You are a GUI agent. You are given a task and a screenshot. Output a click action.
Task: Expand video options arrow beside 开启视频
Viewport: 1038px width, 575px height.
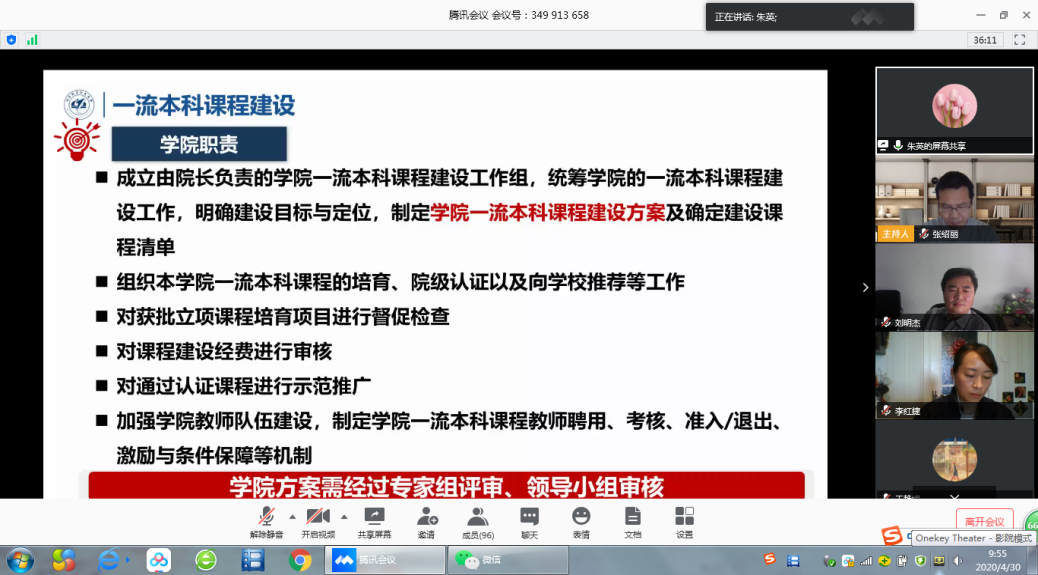(x=344, y=517)
